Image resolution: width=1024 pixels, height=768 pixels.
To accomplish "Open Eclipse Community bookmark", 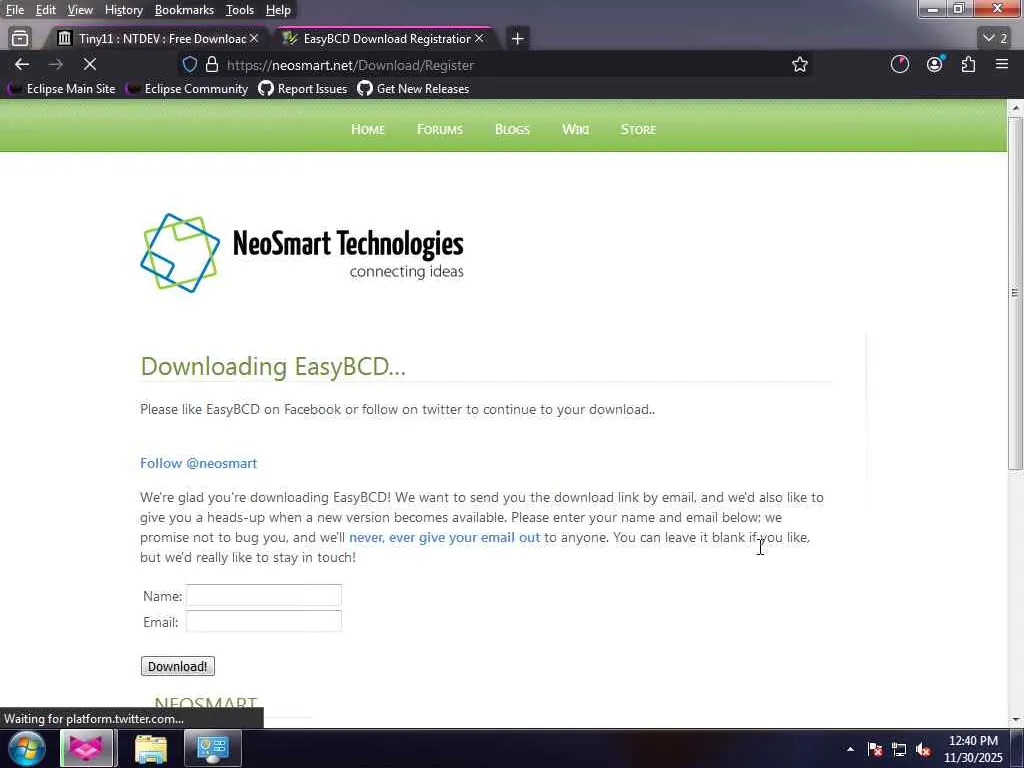I will click(187, 89).
